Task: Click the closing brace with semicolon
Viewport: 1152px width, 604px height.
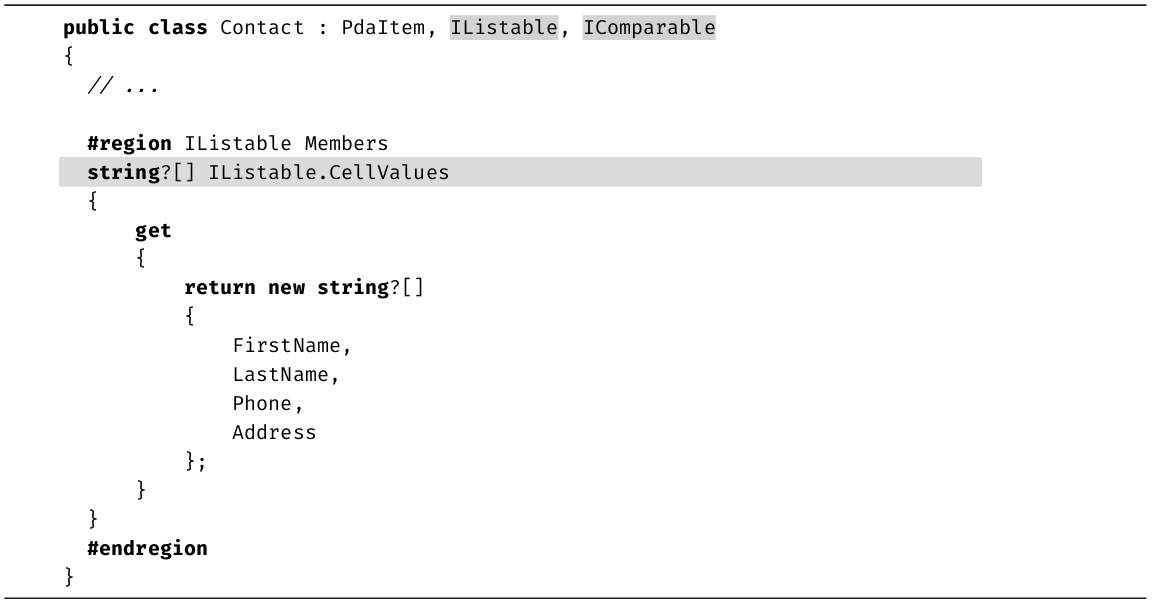Action: tap(195, 462)
